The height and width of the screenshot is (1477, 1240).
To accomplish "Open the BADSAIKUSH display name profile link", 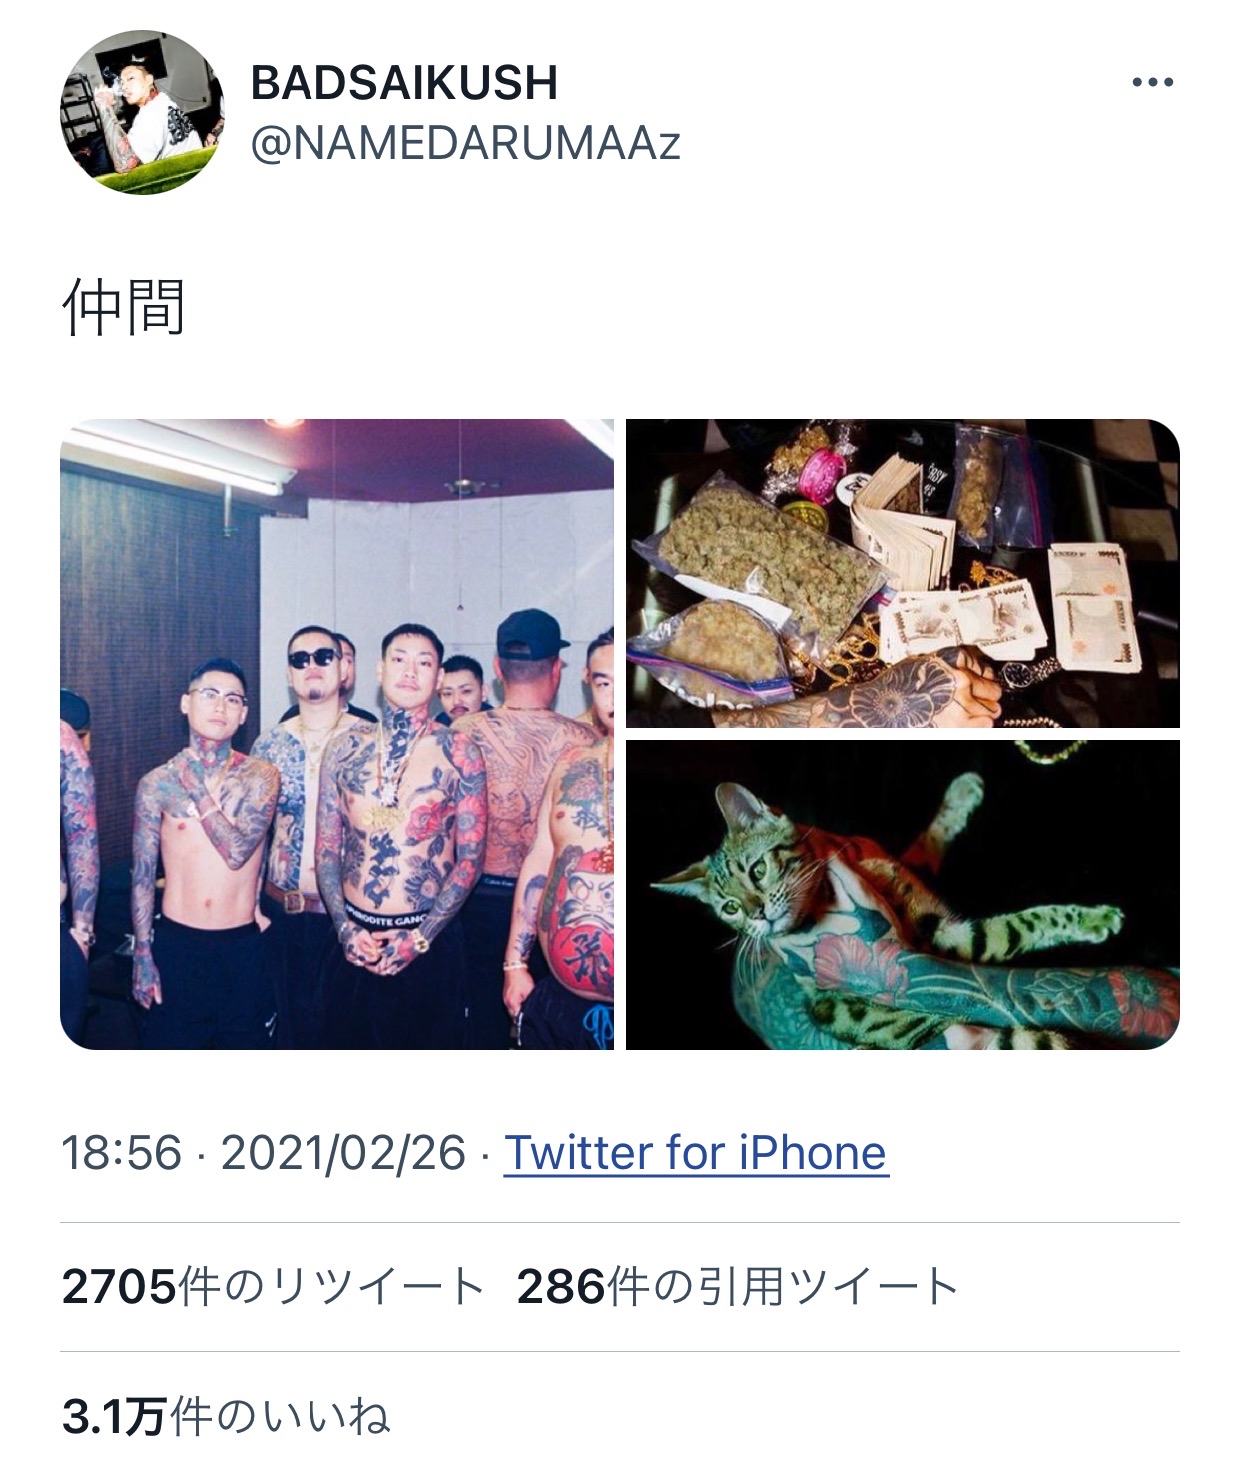I will [x=404, y=82].
